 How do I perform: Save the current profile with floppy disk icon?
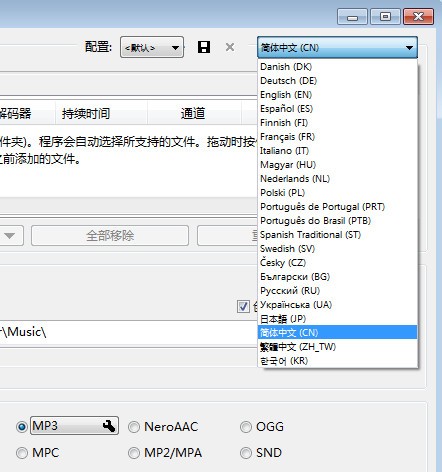pos(204,47)
